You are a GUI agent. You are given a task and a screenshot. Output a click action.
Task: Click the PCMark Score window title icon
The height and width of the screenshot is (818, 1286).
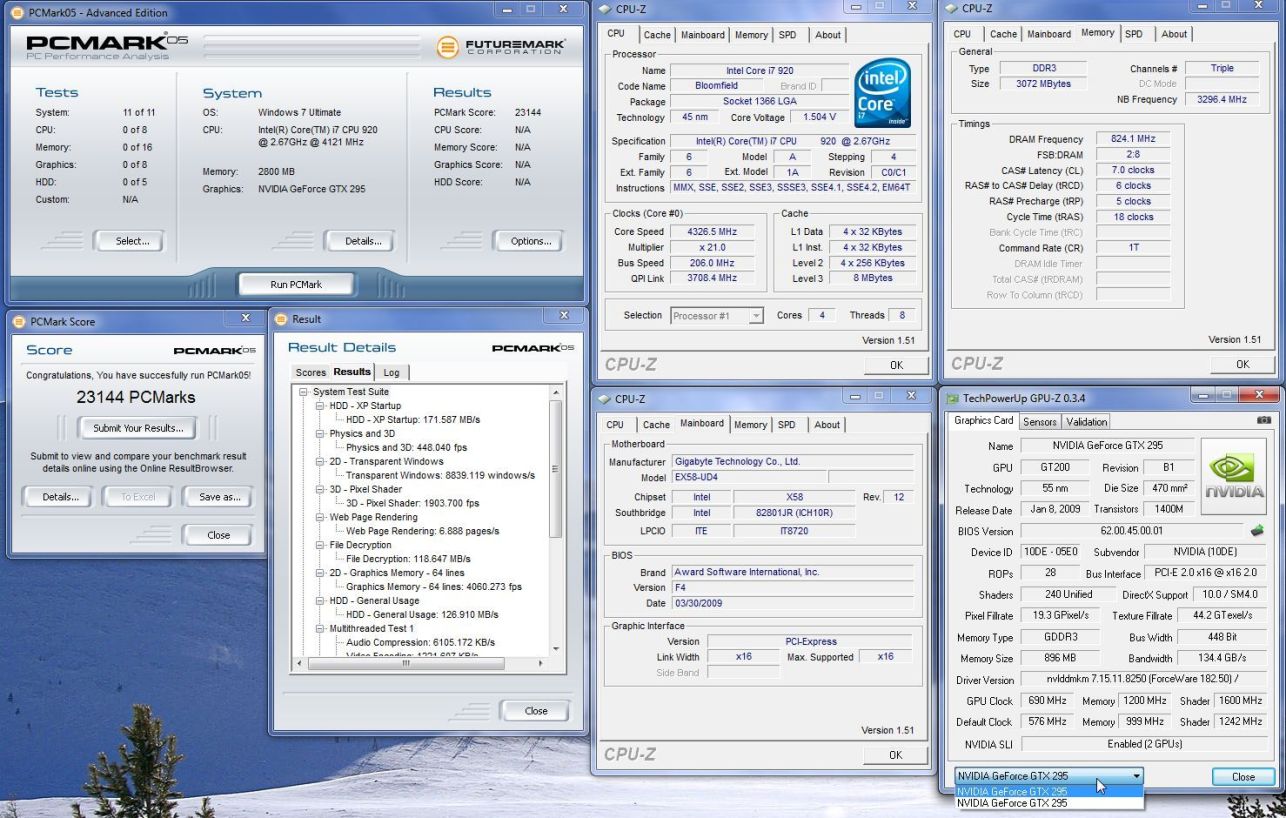(19, 322)
